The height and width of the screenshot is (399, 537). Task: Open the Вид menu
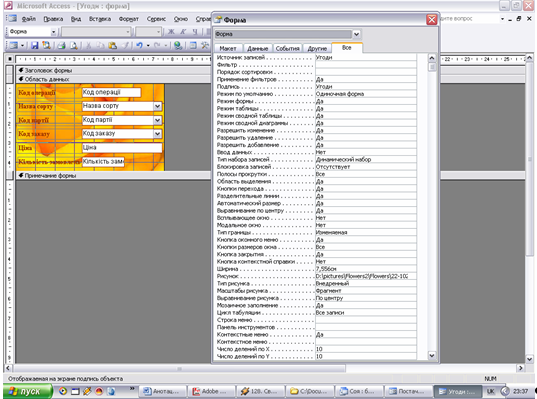[76, 19]
